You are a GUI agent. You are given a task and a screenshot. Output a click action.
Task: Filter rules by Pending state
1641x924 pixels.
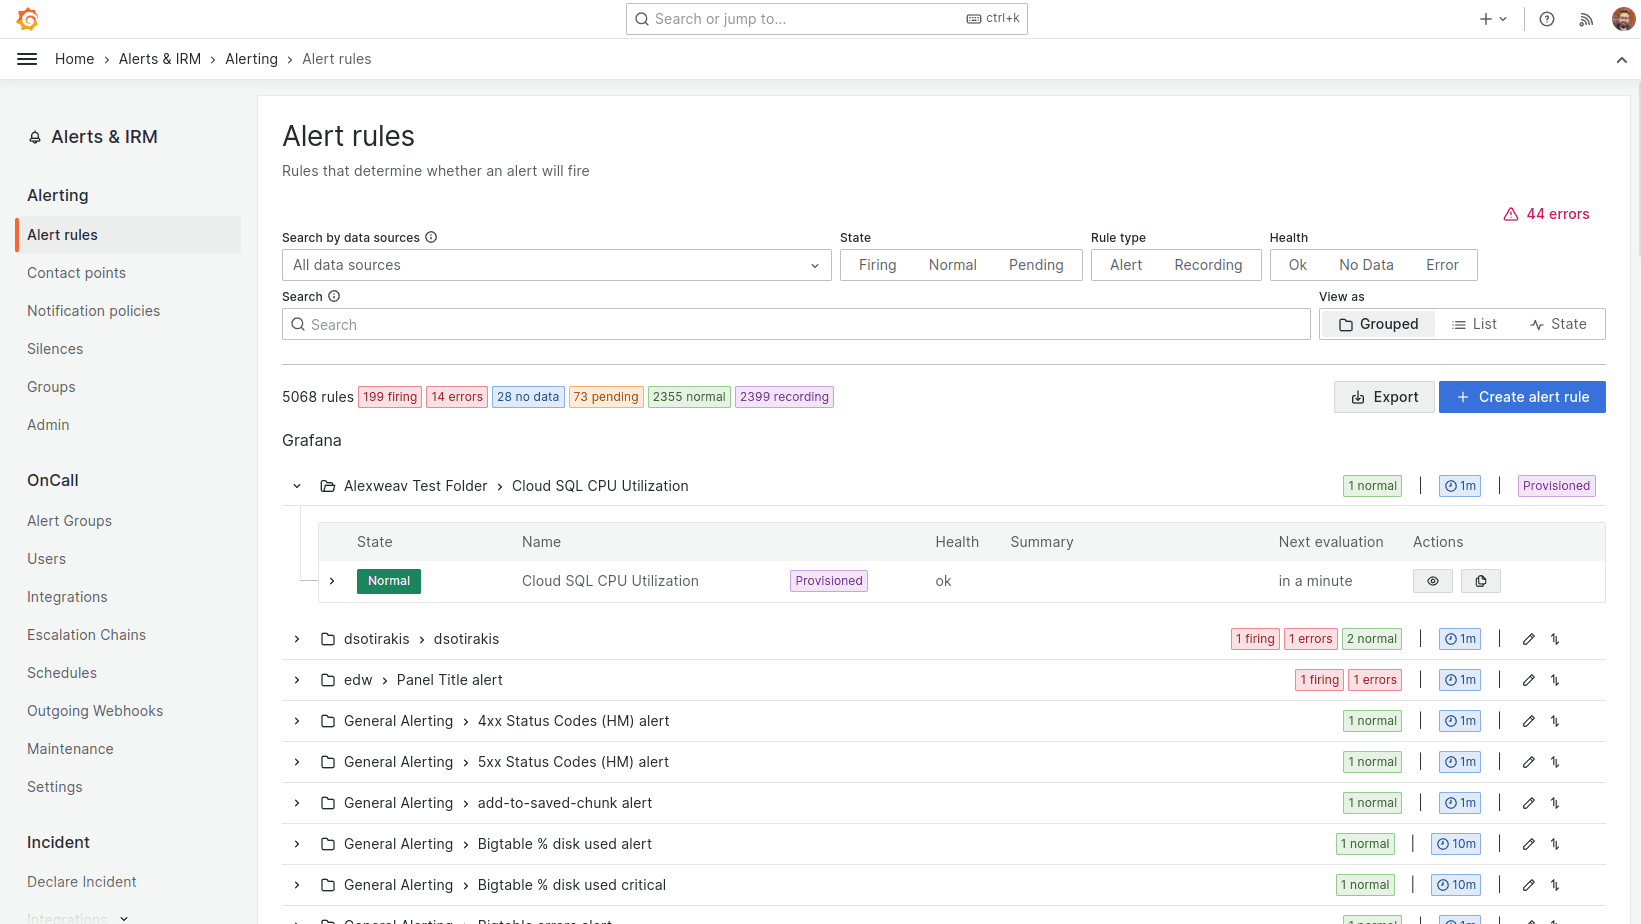[1036, 265]
